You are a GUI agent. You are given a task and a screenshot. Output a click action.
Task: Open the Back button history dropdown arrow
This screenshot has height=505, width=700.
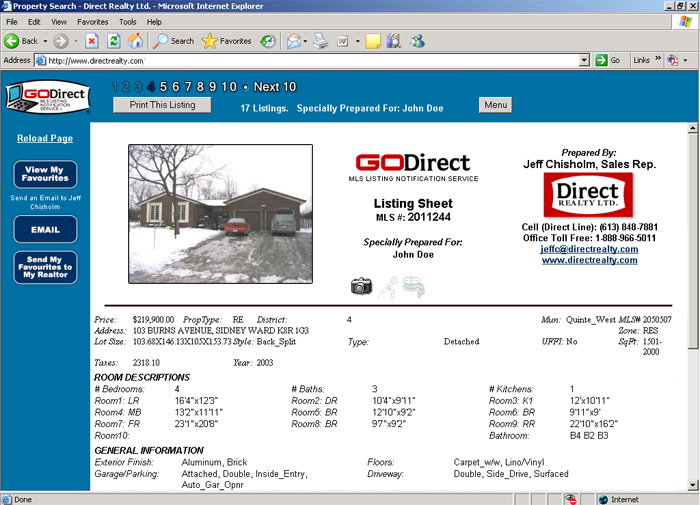[x=44, y=41]
